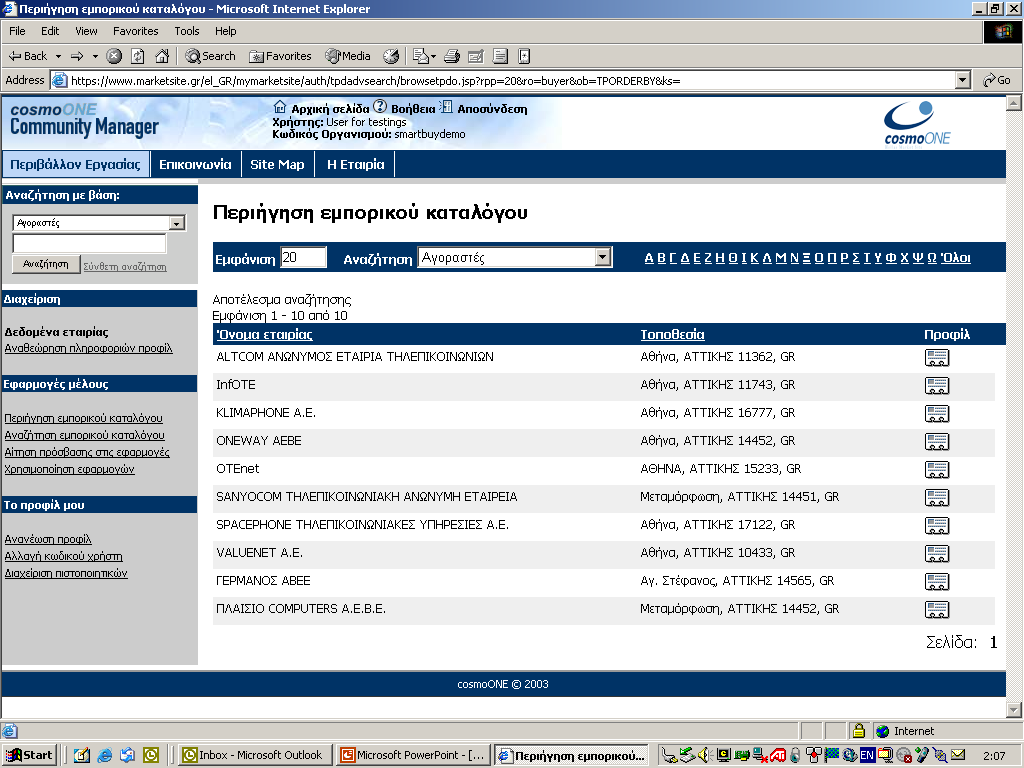The image size is (1024, 768).
Task: Select the Περιβάλλον Εργασίας tab
Action: click(x=75, y=165)
